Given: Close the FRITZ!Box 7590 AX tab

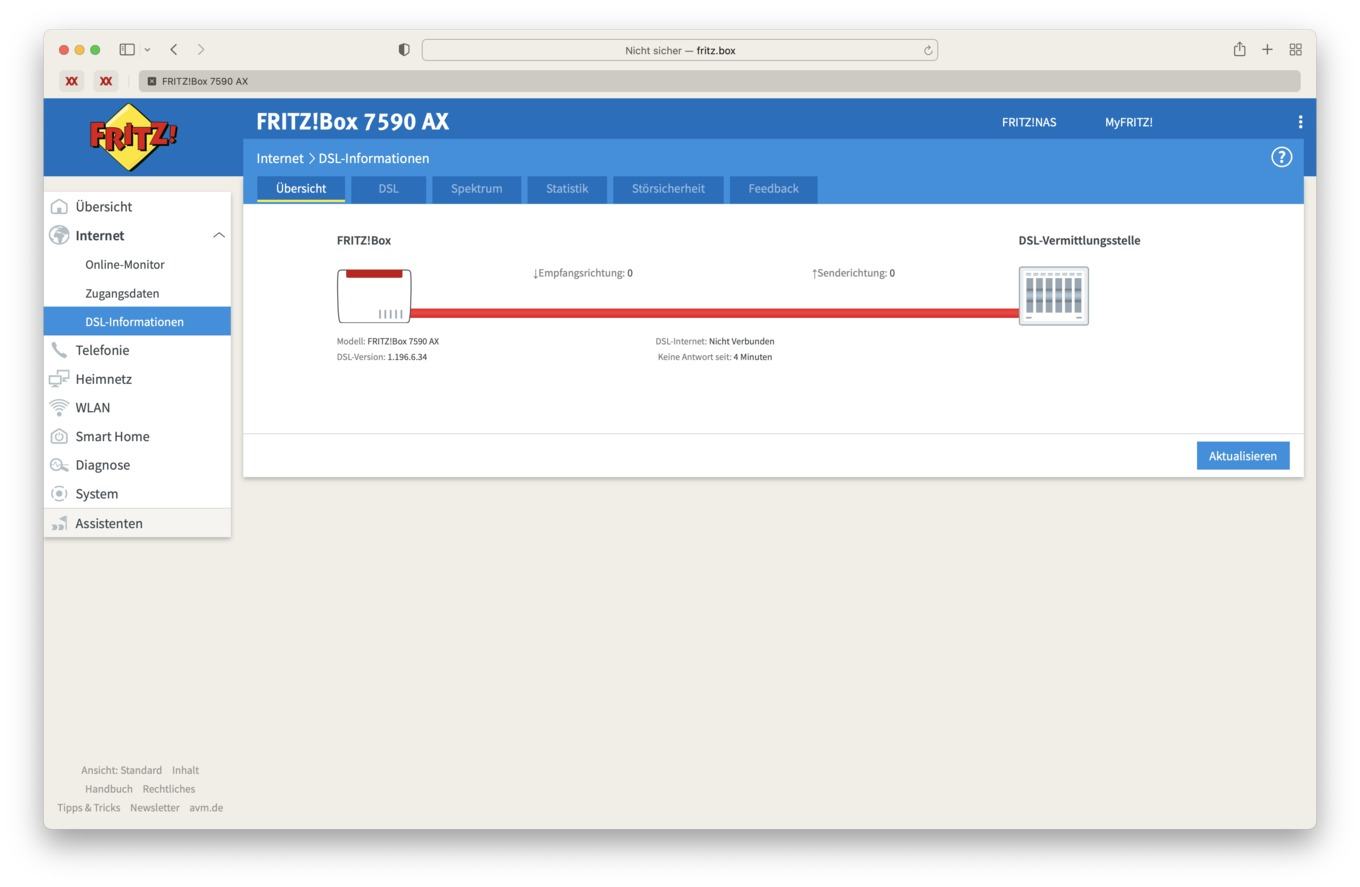Looking at the screenshot, I should click(x=152, y=81).
